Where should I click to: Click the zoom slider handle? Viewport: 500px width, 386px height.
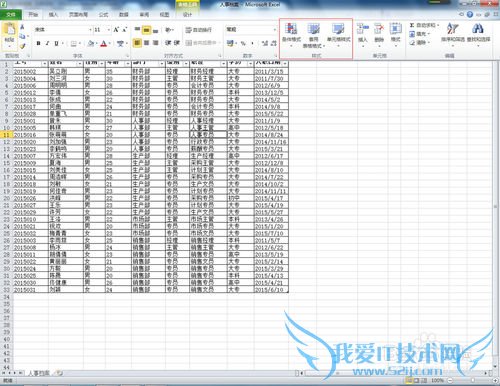[473, 380]
